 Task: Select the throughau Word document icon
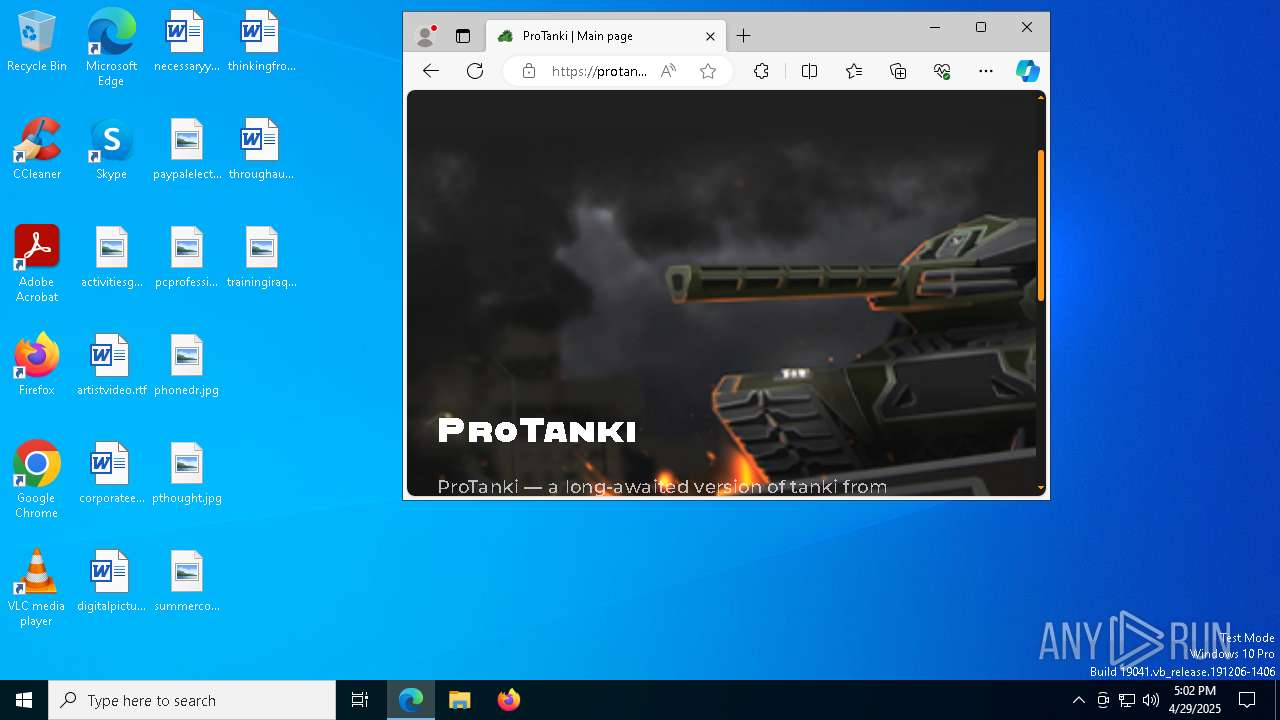pos(261,150)
